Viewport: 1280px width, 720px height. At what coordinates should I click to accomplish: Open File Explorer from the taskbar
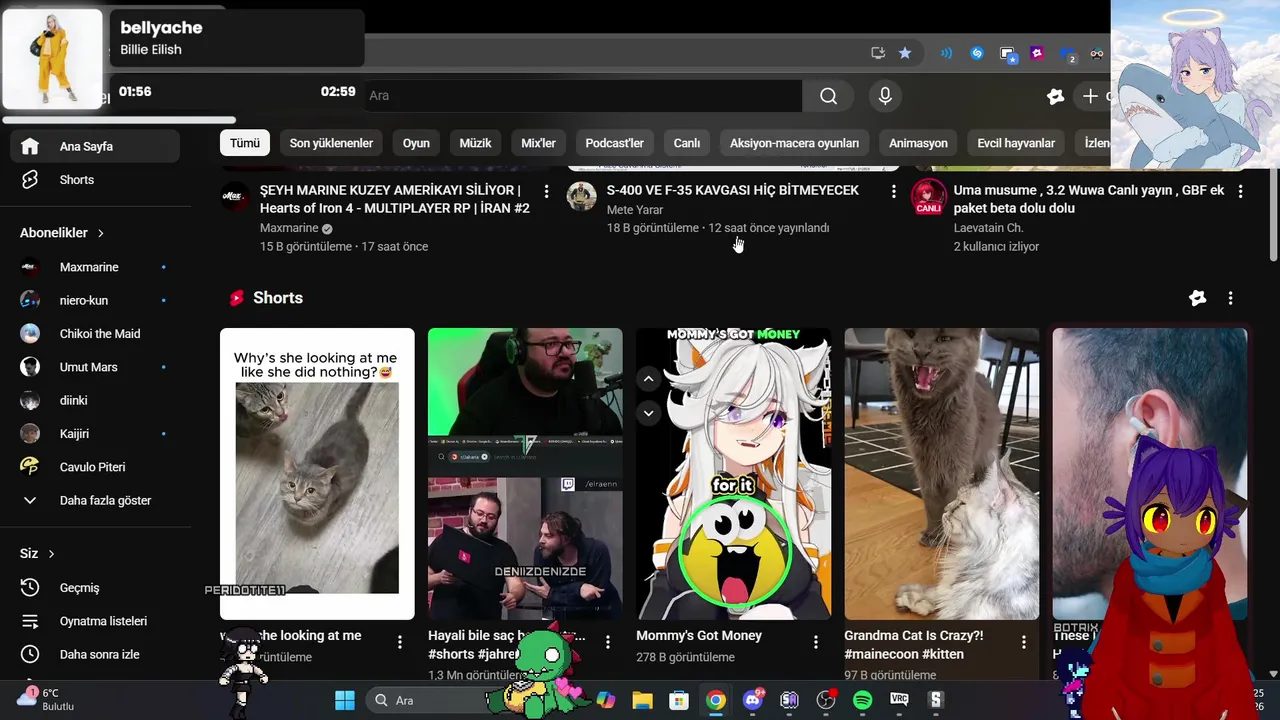(x=642, y=700)
